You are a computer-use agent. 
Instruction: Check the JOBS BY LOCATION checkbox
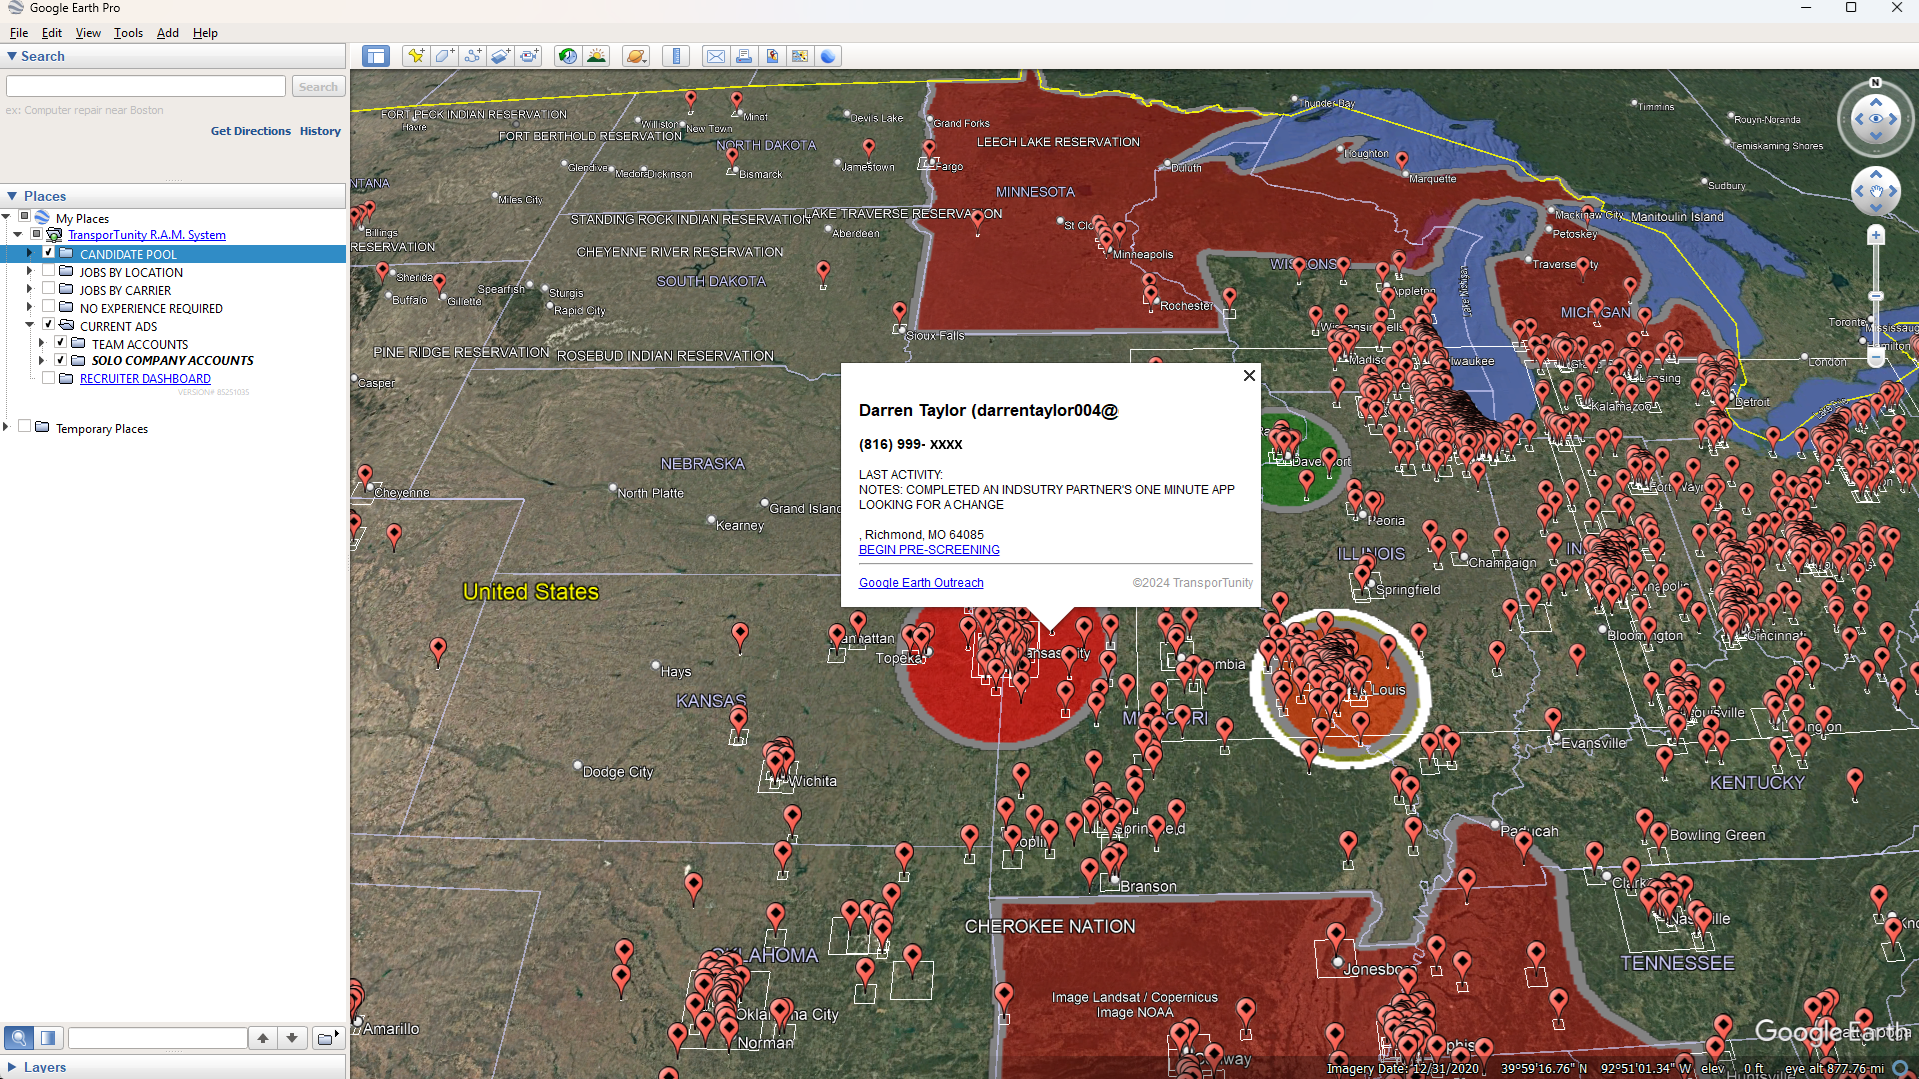[48, 271]
